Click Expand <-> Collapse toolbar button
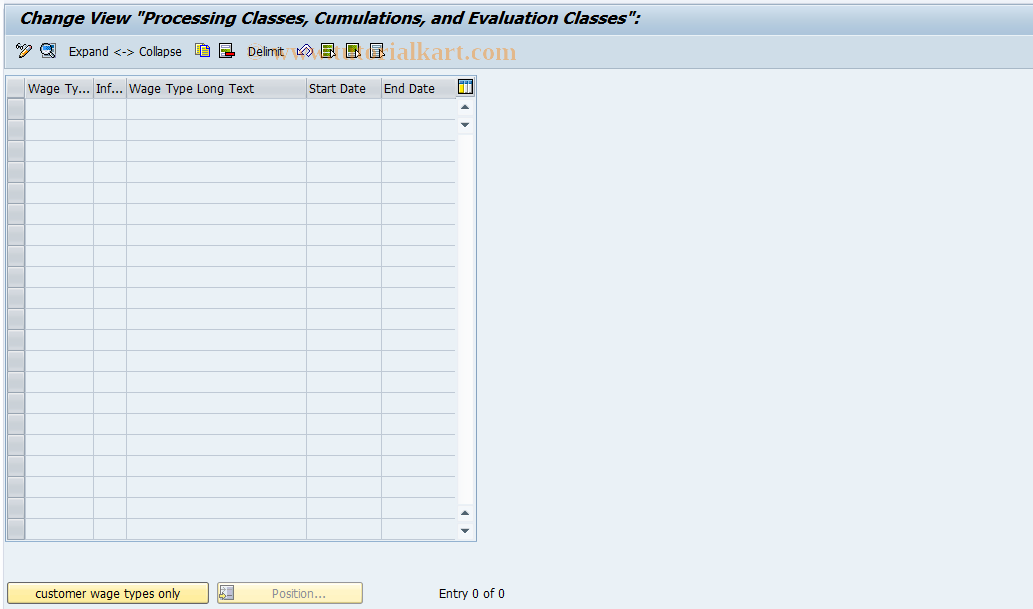The width and height of the screenshot is (1033, 609). (x=125, y=51)
